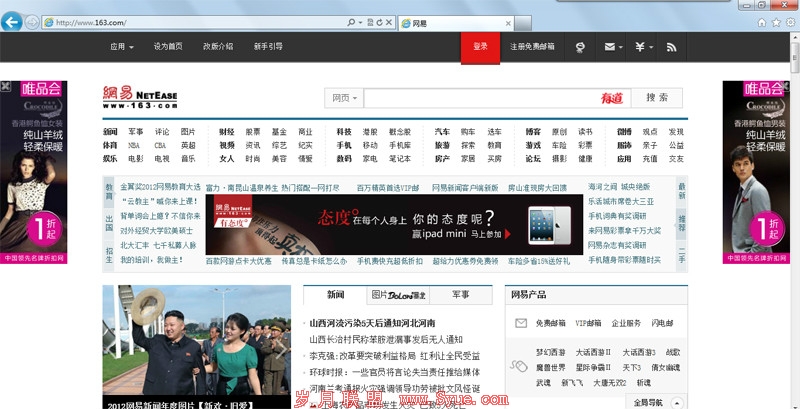
Task: Open Favorites star icon
Action: coord(776,22)
